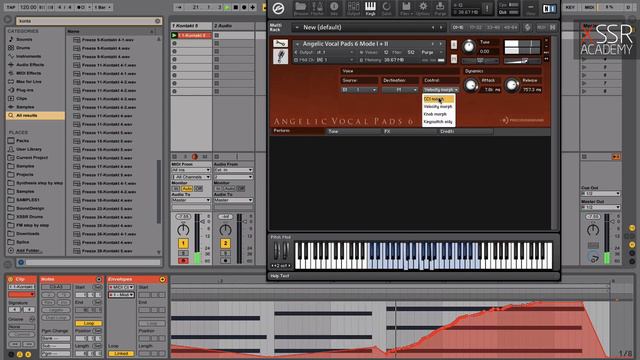Click the Kontakt panic exclamation button
The height and width of the screenshot is (360, 640).
click(x=487, y=8)
